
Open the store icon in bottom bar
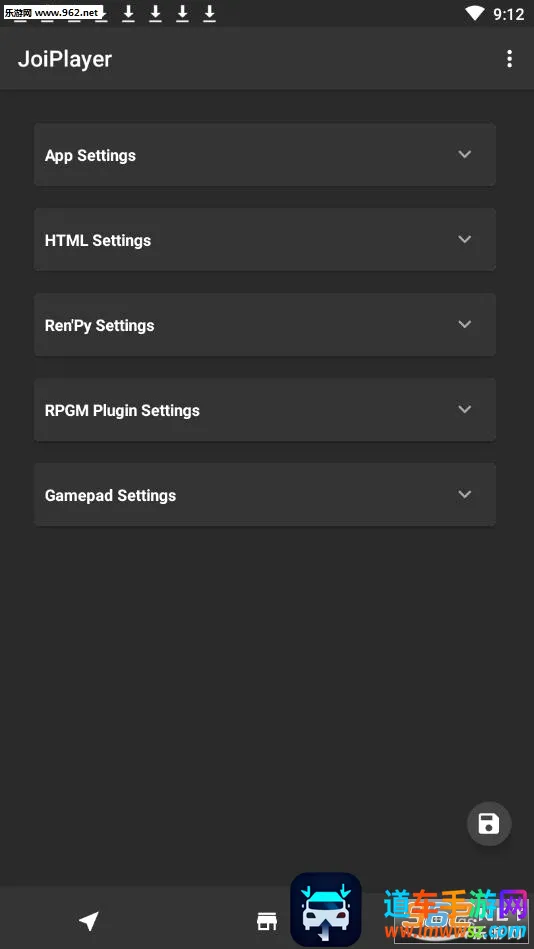(266, 921)
